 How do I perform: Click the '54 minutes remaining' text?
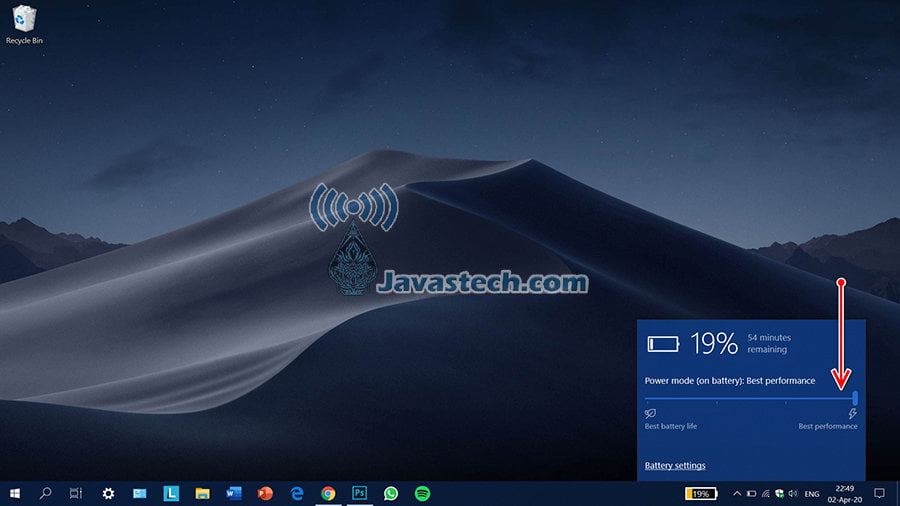tap(769, 343)
